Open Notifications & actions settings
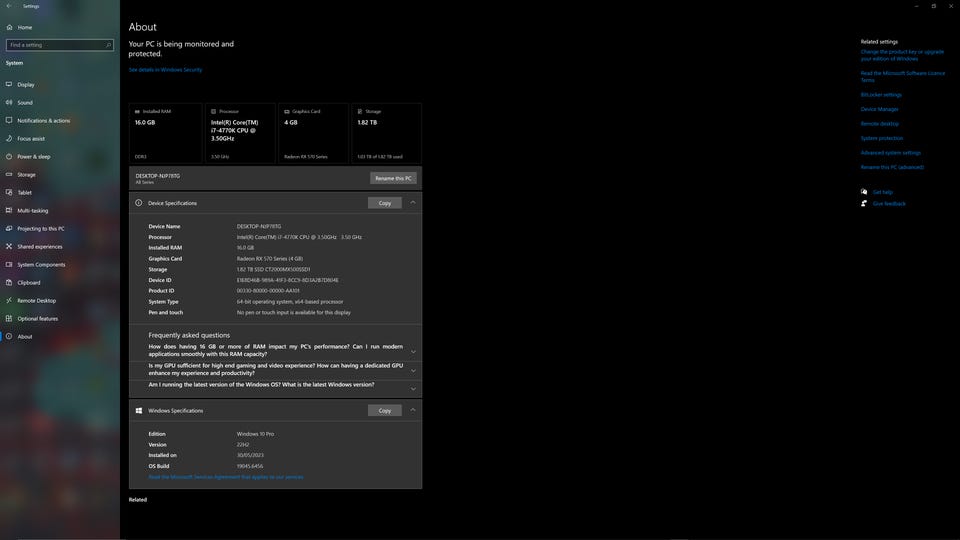Viewport: 960px width, 540px height. (43, 121)
